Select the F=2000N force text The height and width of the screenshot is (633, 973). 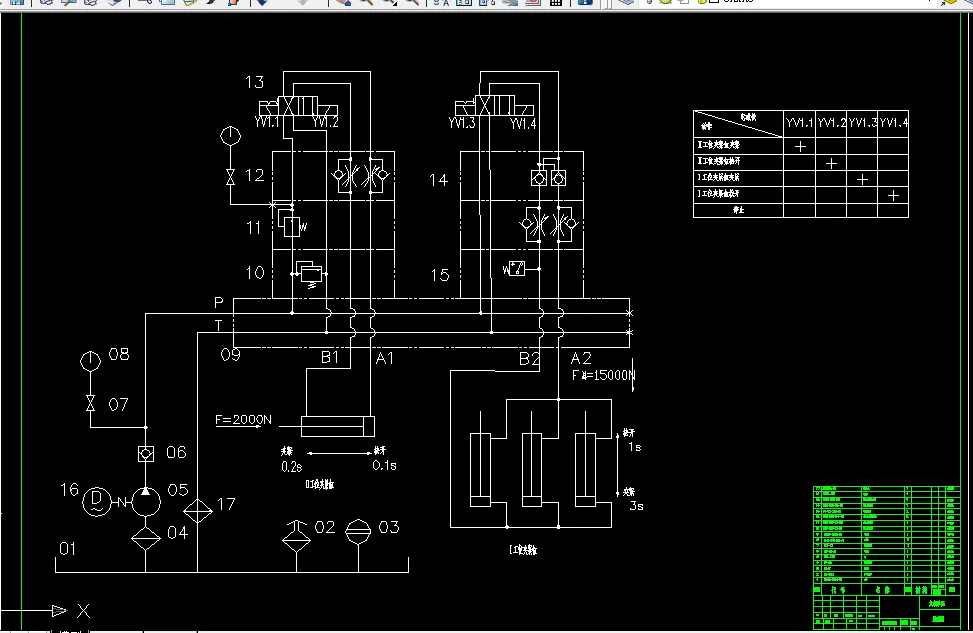pyautogui.click(x=243, y=420)
